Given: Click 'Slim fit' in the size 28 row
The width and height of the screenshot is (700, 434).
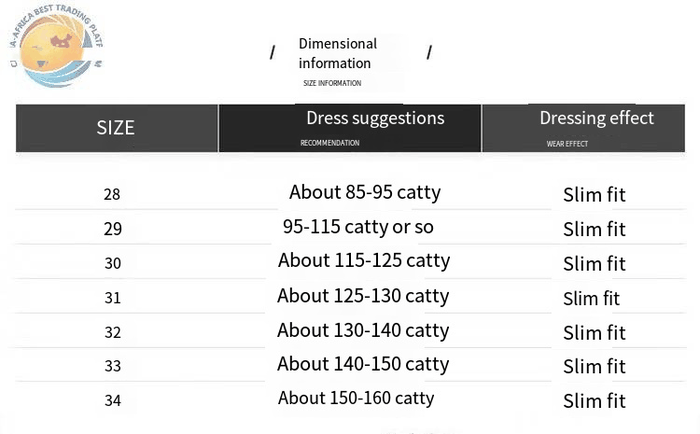Looking at the screenshot, I should tap(594, 195).
